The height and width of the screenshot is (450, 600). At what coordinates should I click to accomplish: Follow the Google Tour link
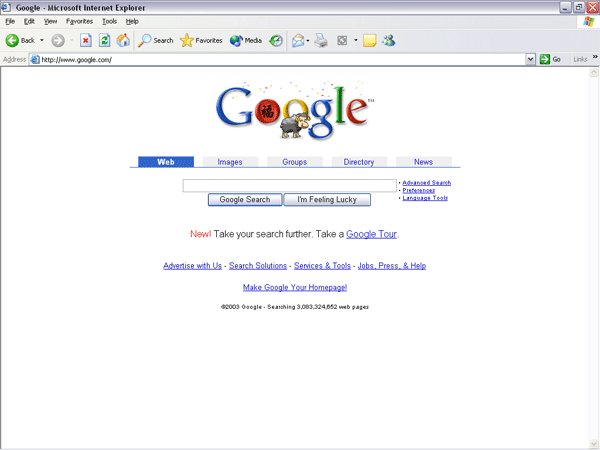(371, 234)
